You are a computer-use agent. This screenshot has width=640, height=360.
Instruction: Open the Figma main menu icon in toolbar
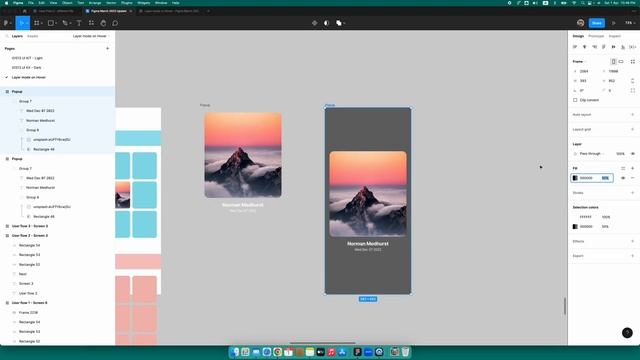pos(7,23)
